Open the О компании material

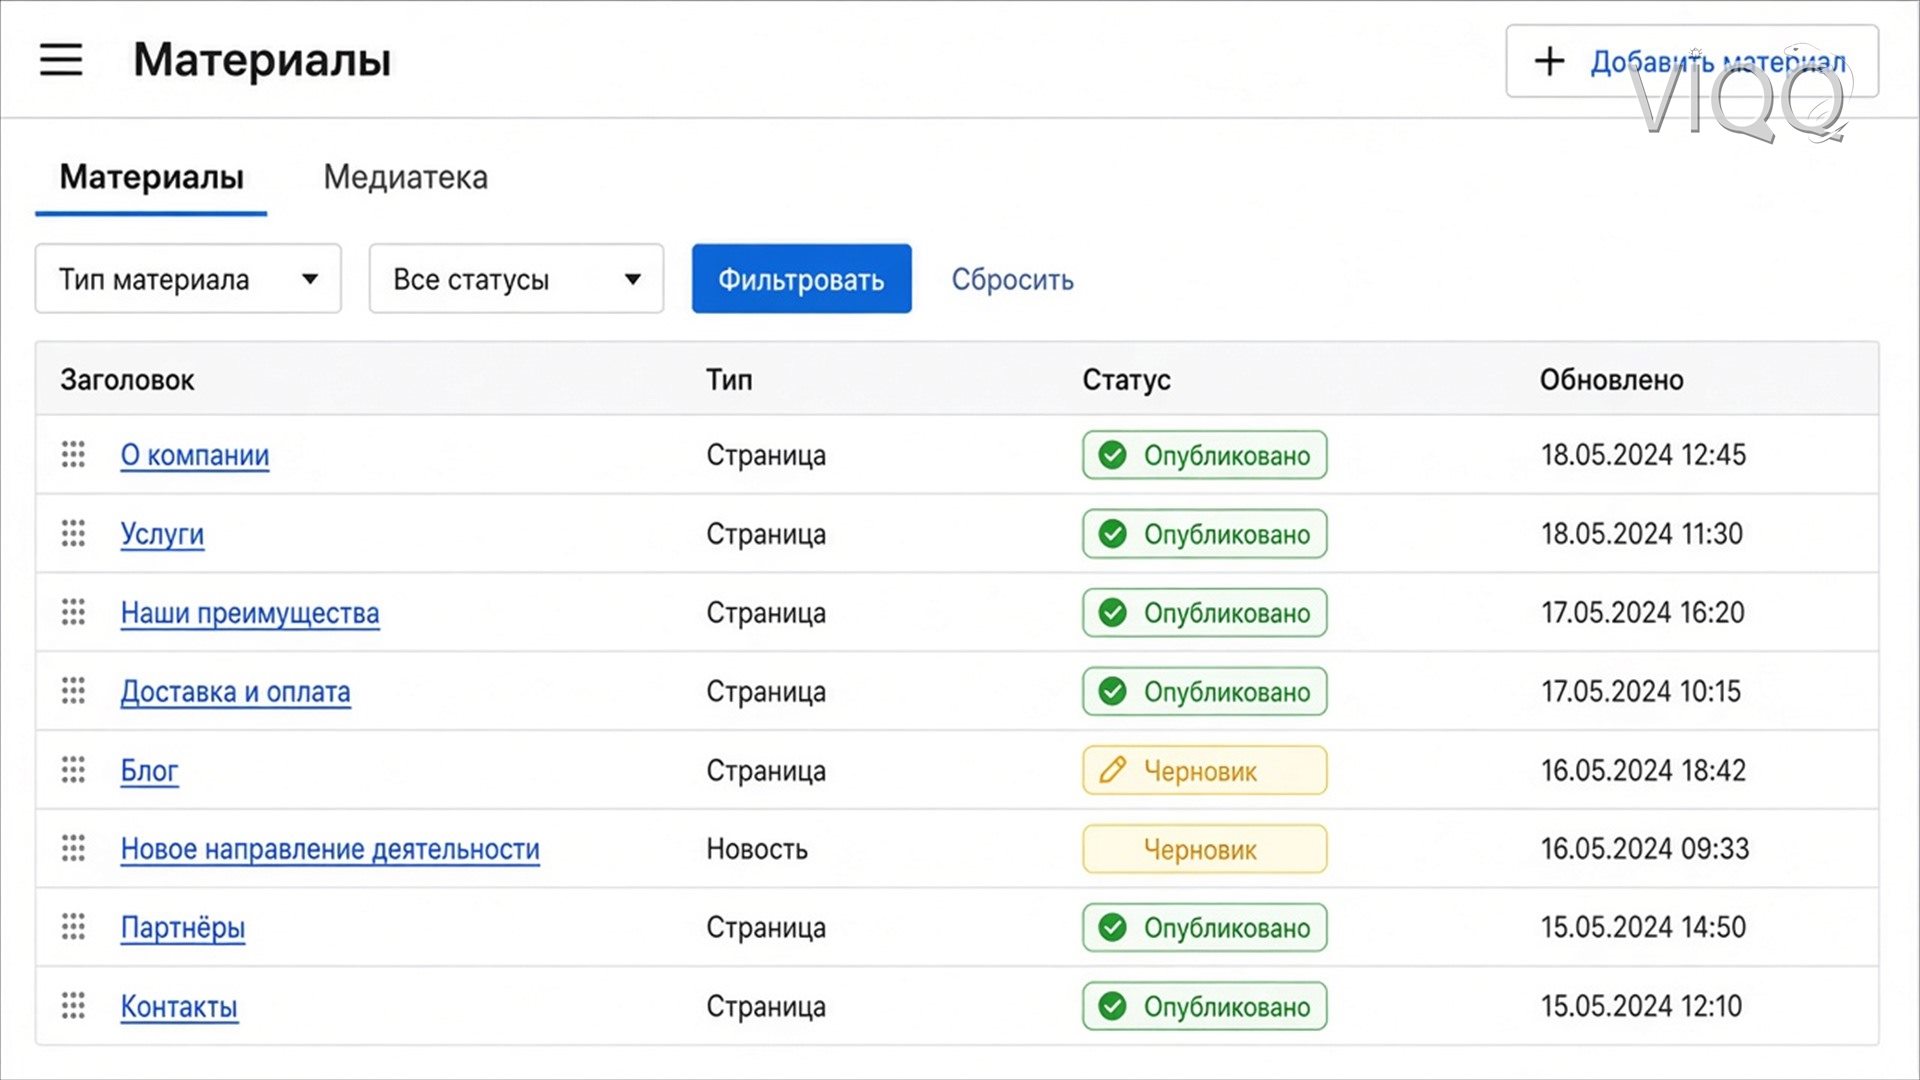click(x=195, y=455)
